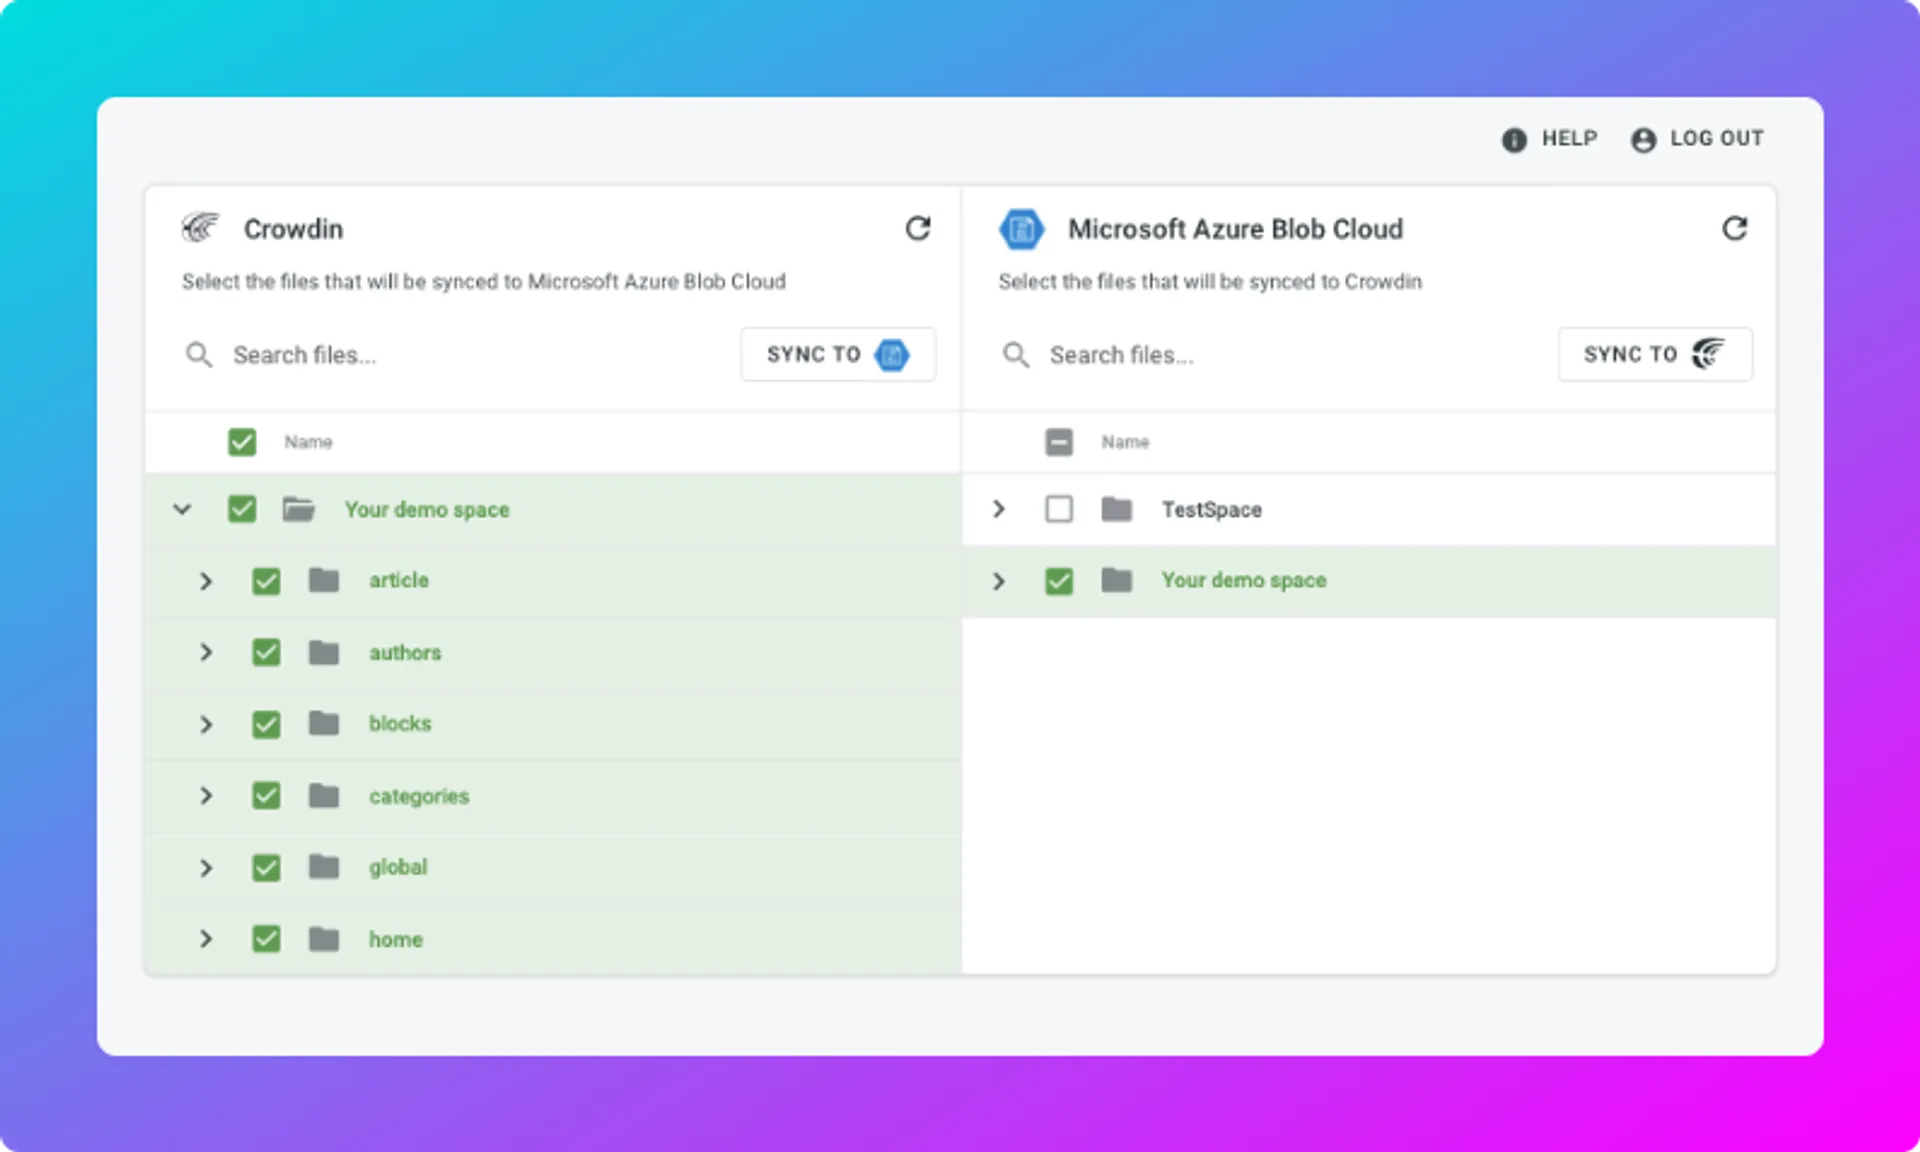This screenshot has width=1920, height=1152.
Task: Select the article folder name
Action: tap(399, 580)
